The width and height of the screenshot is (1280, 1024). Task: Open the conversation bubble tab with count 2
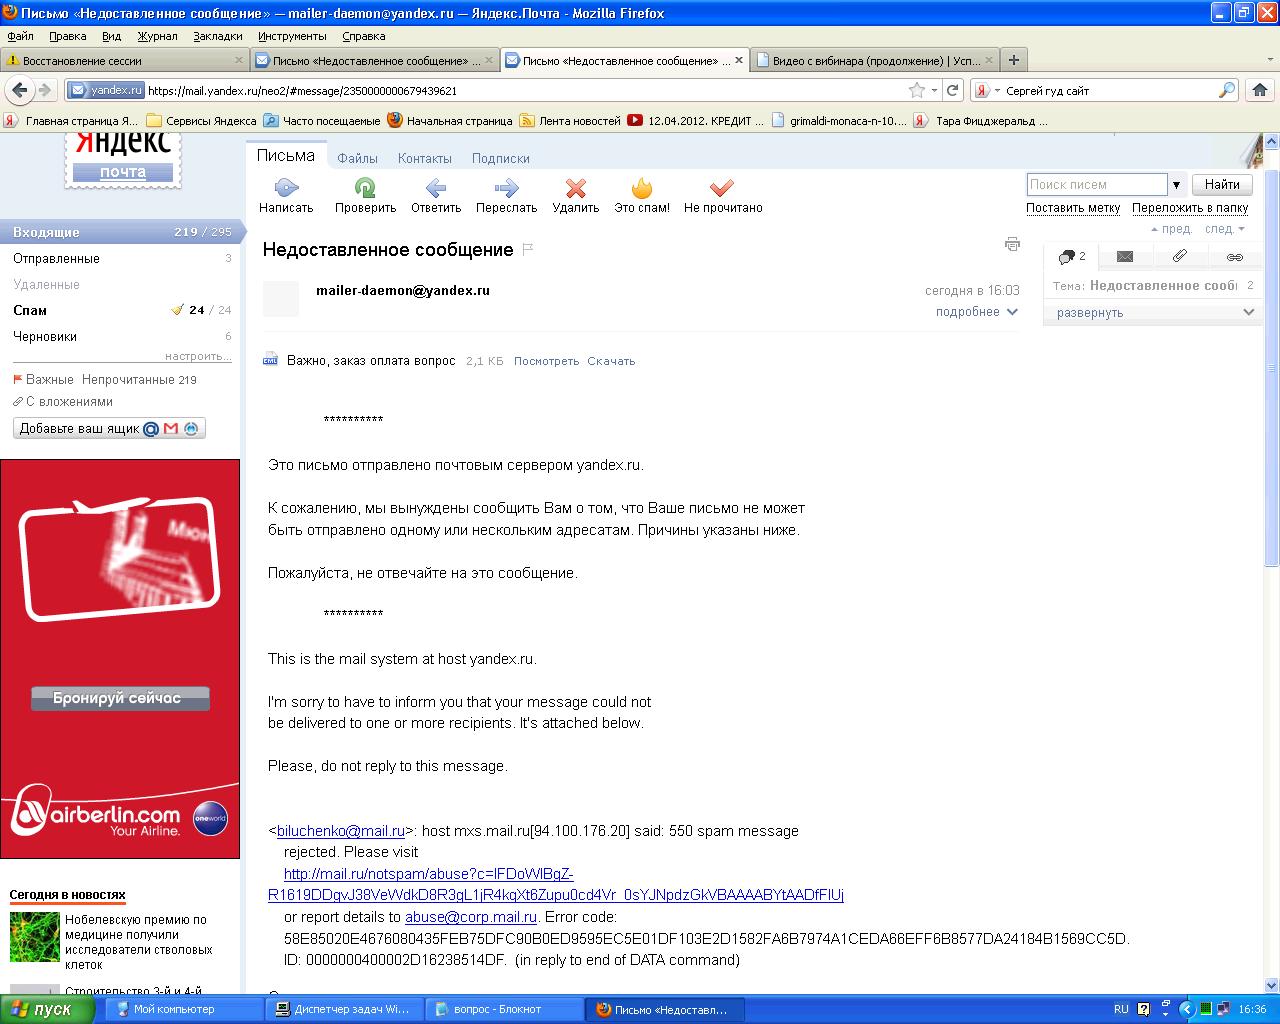[1071, 257]
